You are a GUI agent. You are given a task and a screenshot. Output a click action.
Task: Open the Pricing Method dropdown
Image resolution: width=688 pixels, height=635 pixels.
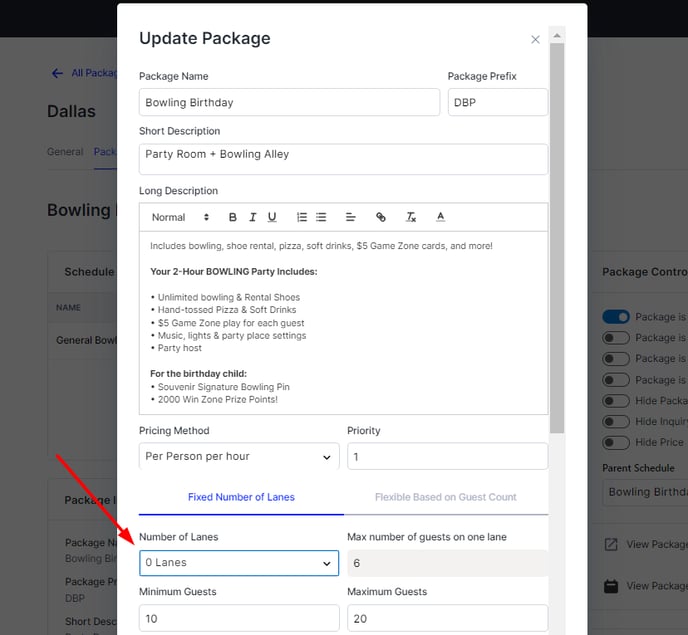coord(239,456)
